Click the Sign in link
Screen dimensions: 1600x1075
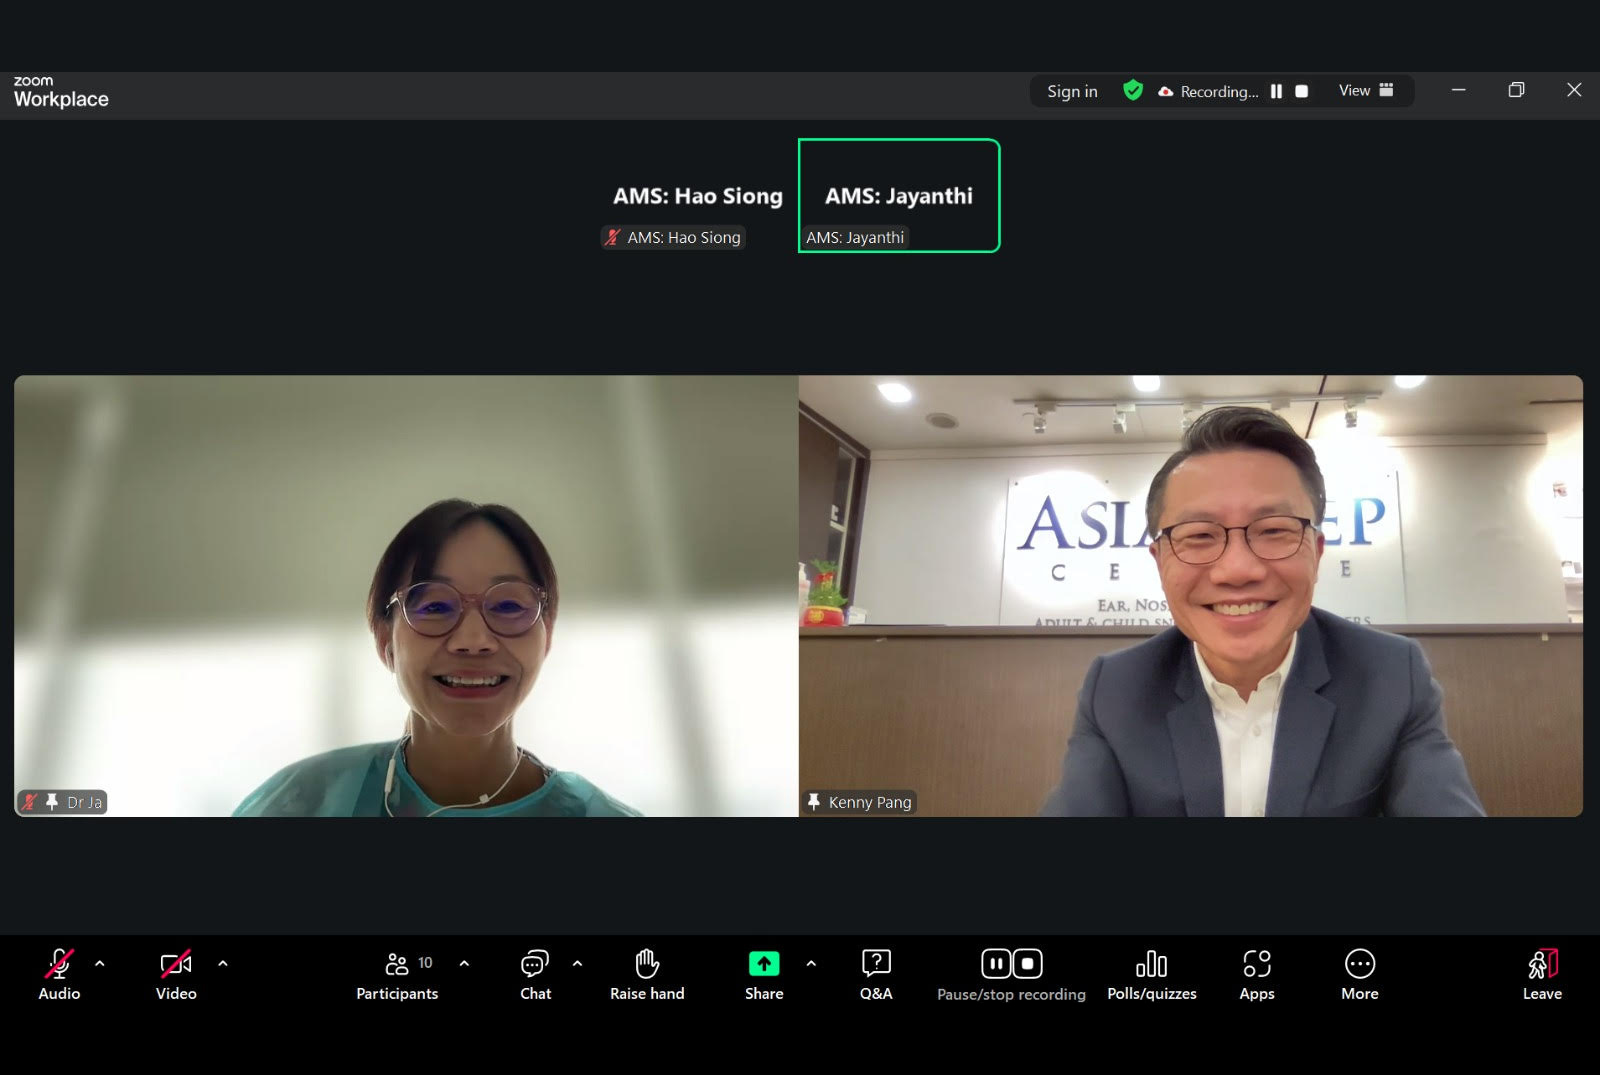[1072, 91]
